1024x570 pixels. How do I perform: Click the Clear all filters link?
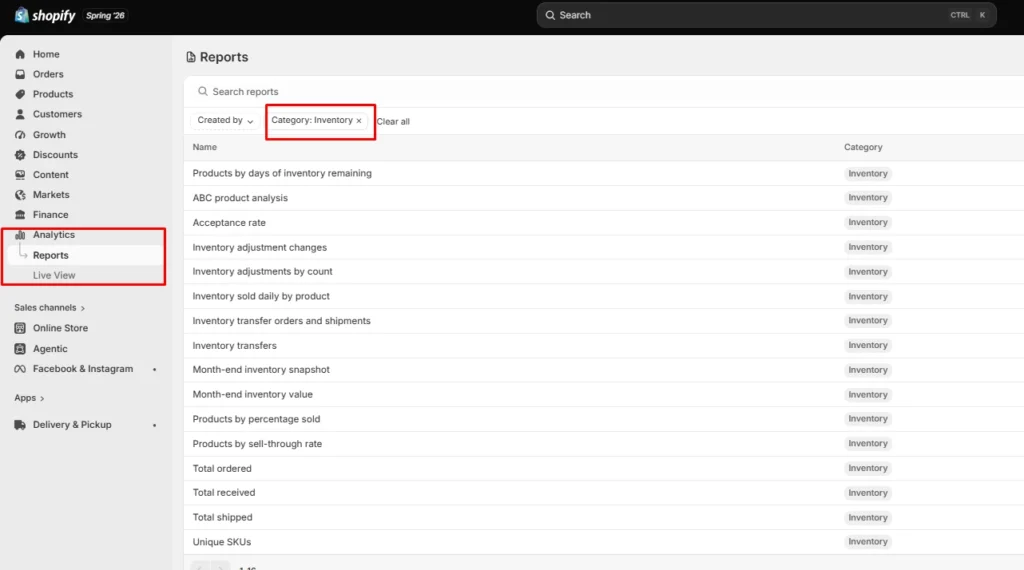coord(393,121)
